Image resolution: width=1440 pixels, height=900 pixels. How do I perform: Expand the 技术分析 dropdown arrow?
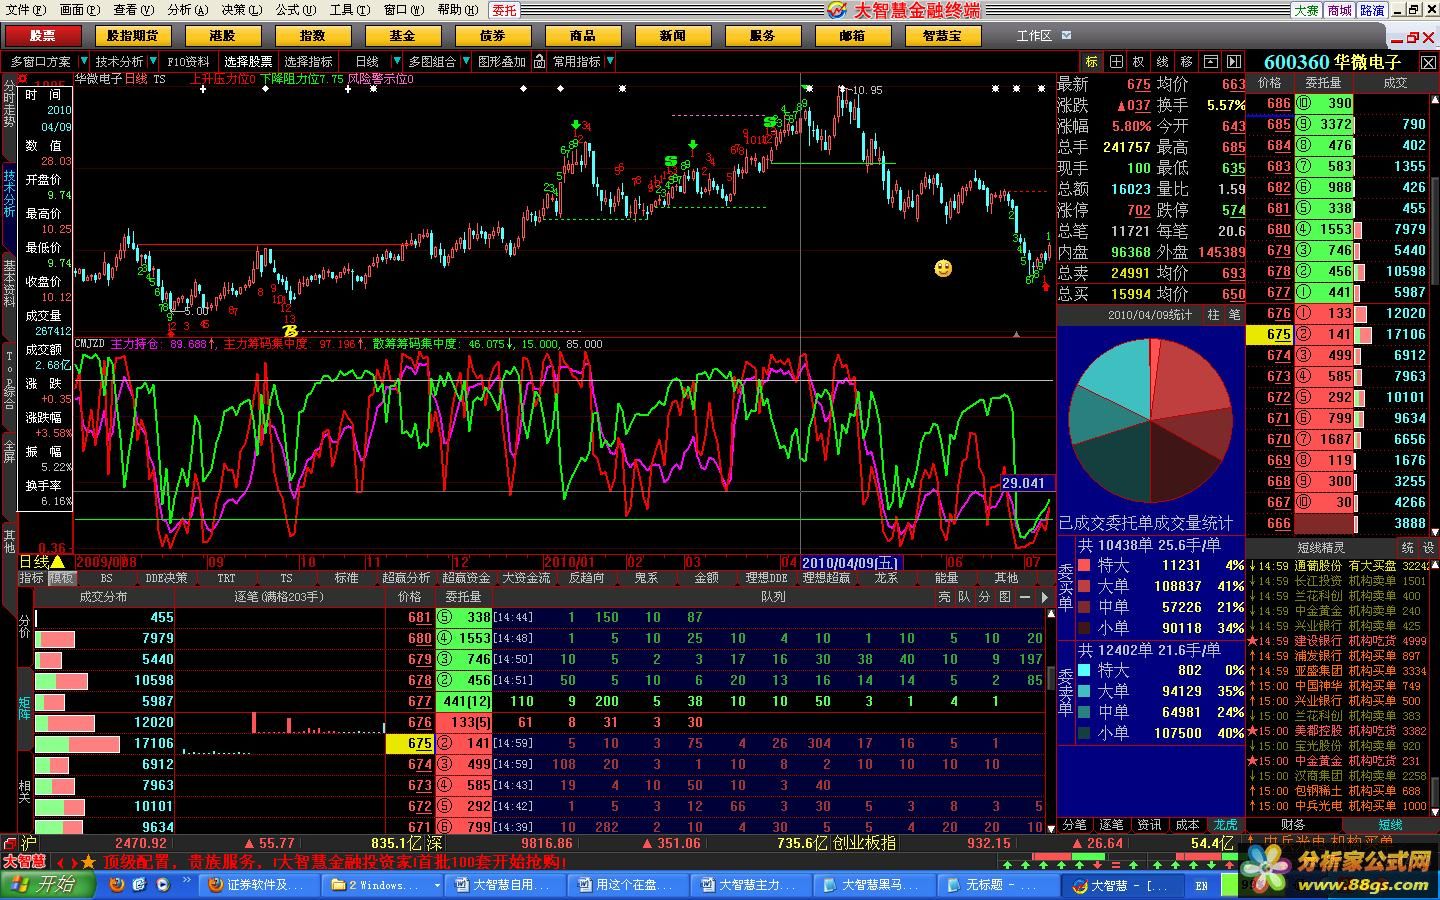(x=152, y=61)
